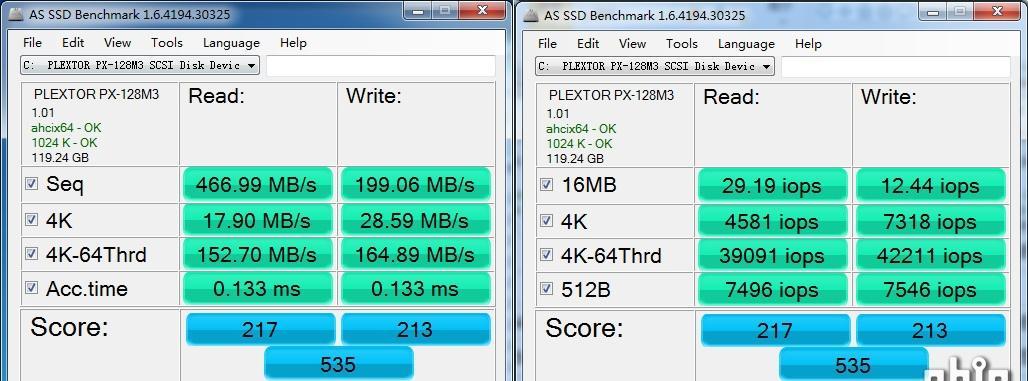Click the app icon in left window title bar
Screen dimensions: 1028x381
tap(16, 14)
